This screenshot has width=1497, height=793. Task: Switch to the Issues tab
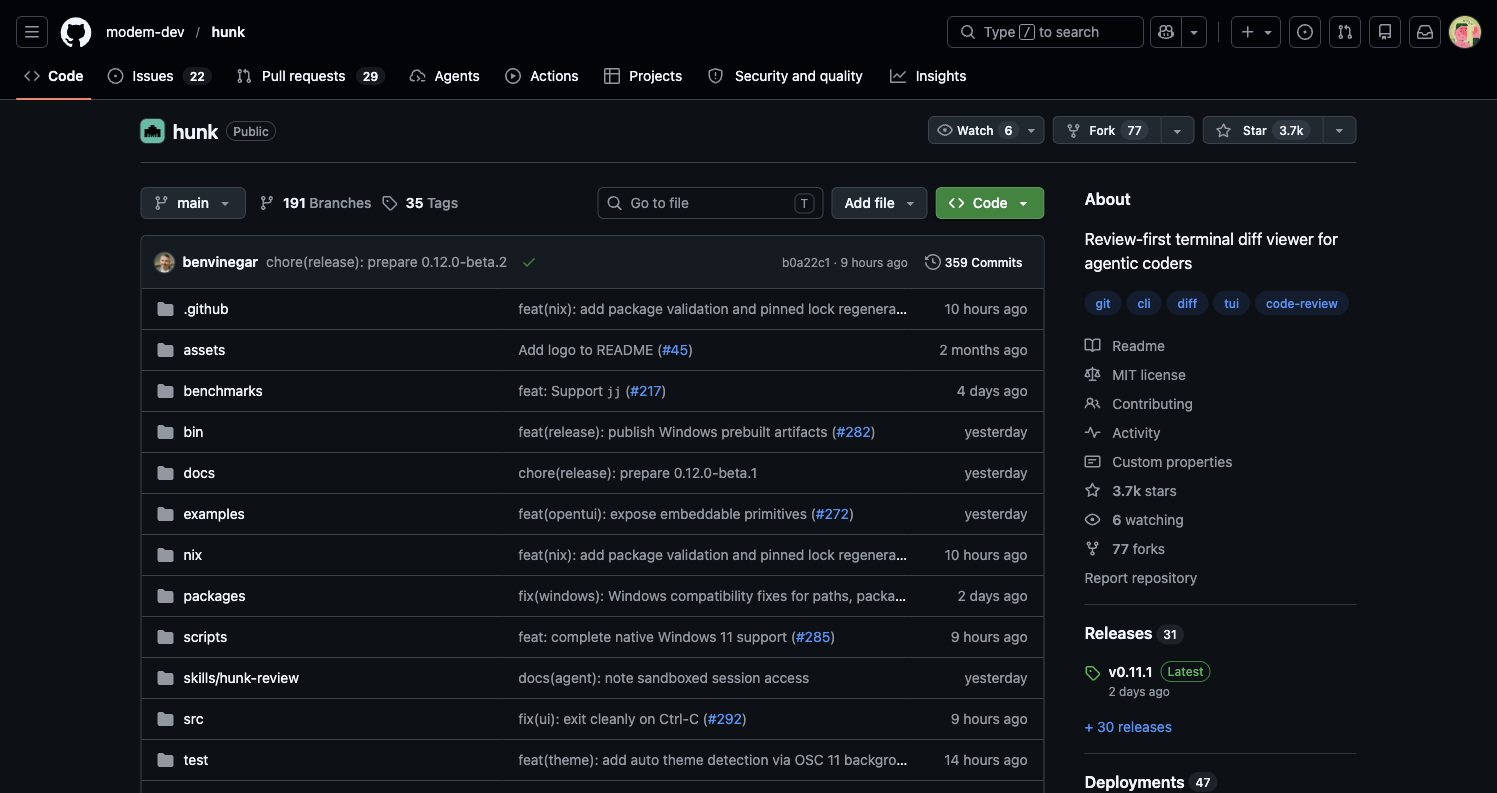click(159, 76)
